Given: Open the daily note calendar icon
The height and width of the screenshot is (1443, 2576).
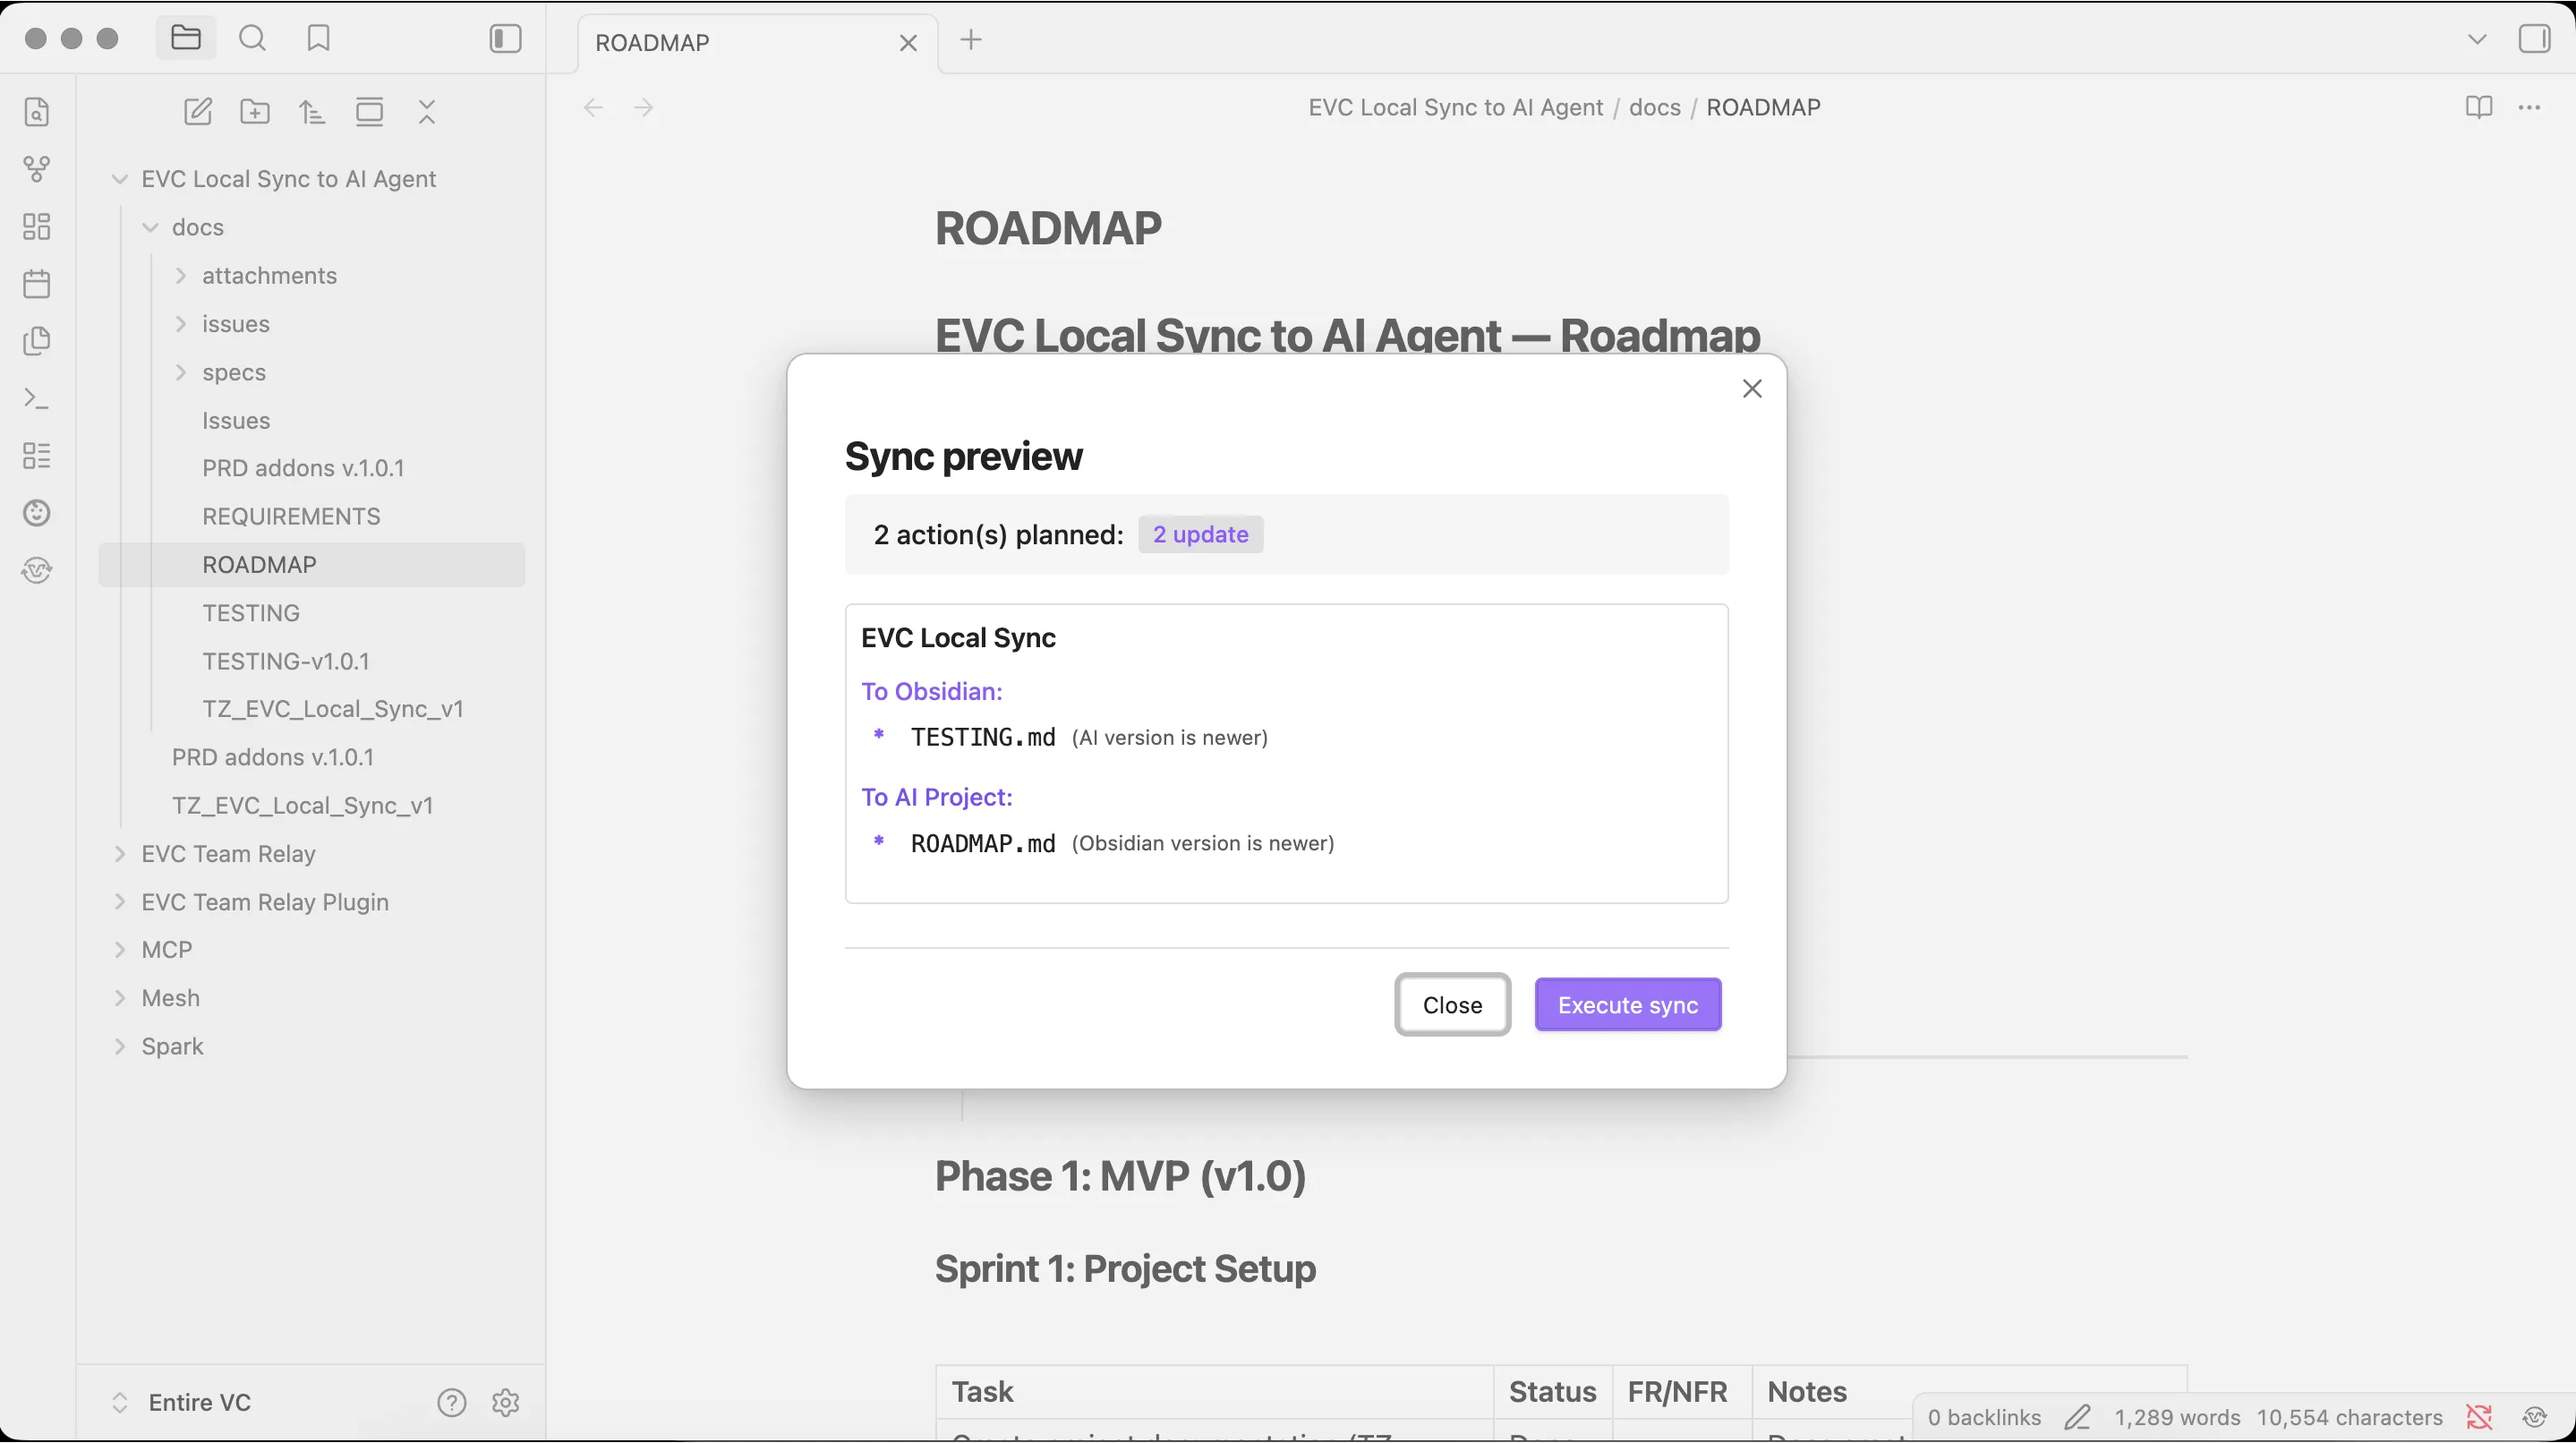Looking at the screenshot, I should click(37, 284).
